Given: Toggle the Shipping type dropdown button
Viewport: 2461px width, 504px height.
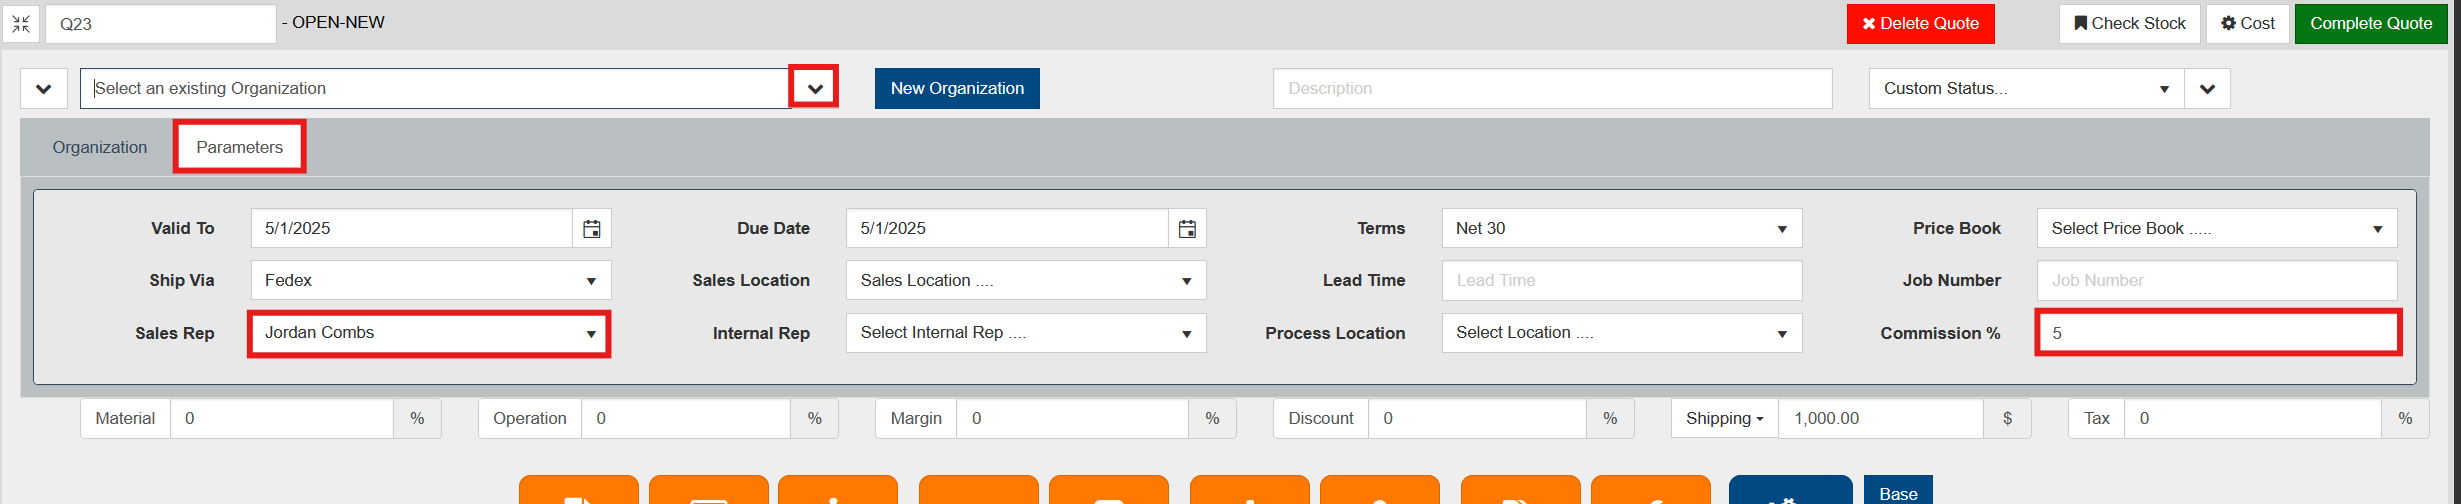Looking at the screenshot, I should click(x=1724, y=419).
